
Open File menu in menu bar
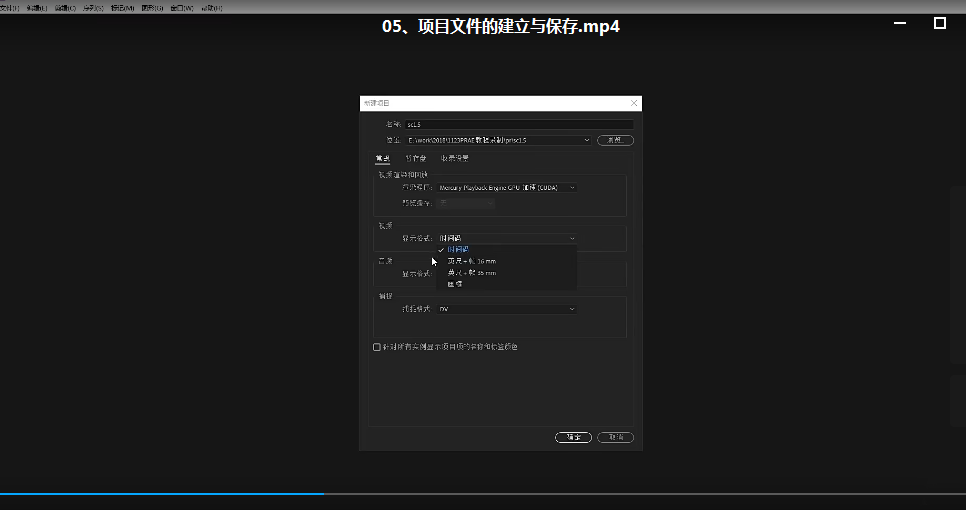pyautogui.click(x=9, y=8)
